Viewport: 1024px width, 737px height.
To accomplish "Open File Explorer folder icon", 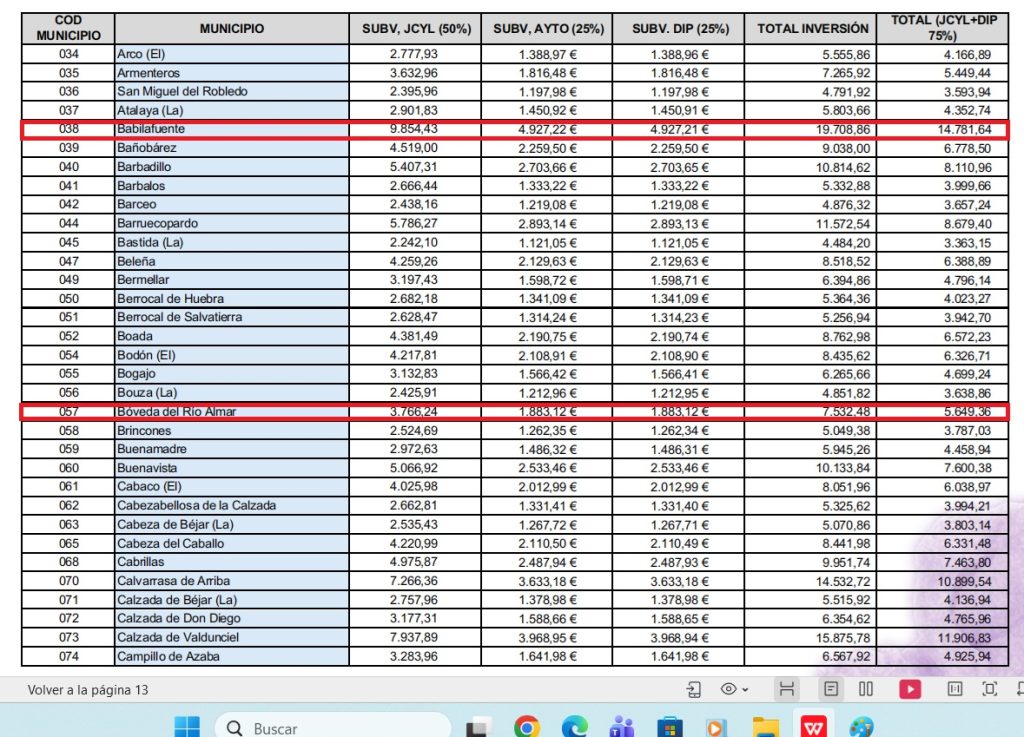I will pos(765,728).
